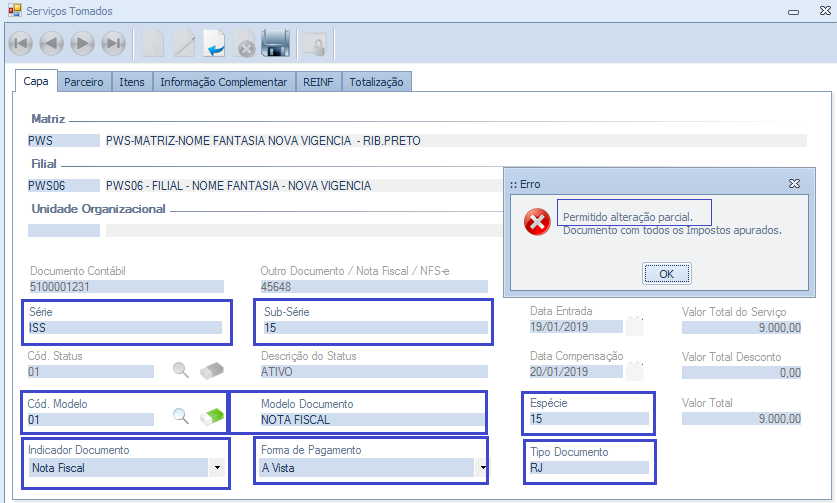Click the Série input field
The width and height of the screenshot is (837, 503).
pos(125,327)
